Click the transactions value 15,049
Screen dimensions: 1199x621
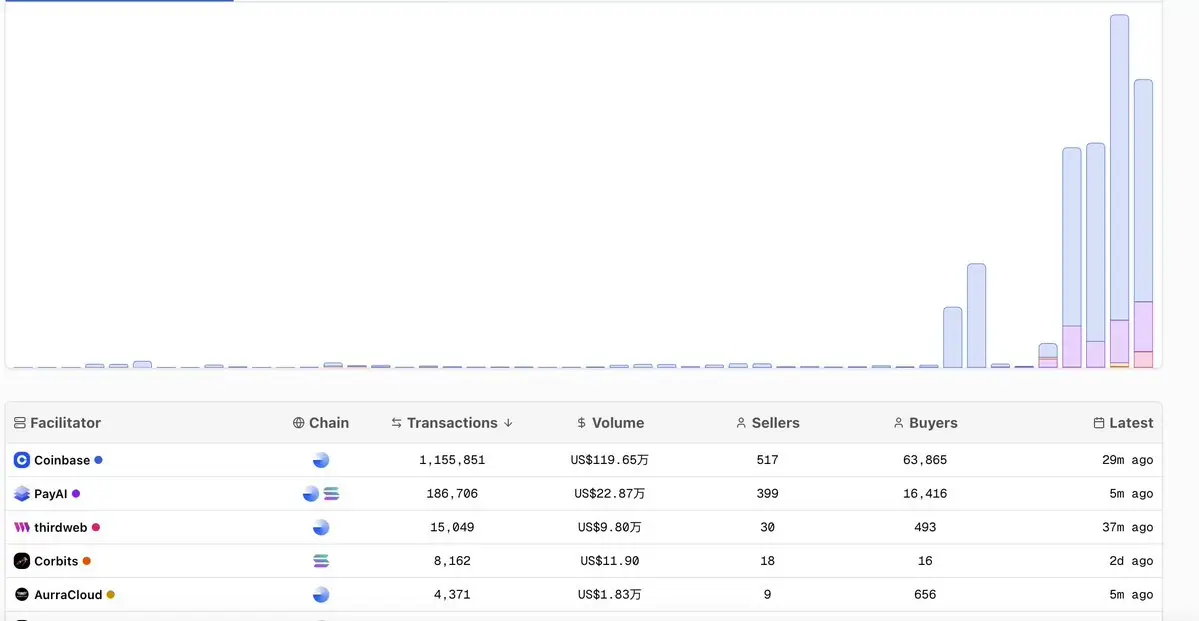pyautogui.click(x=452, y=528)
